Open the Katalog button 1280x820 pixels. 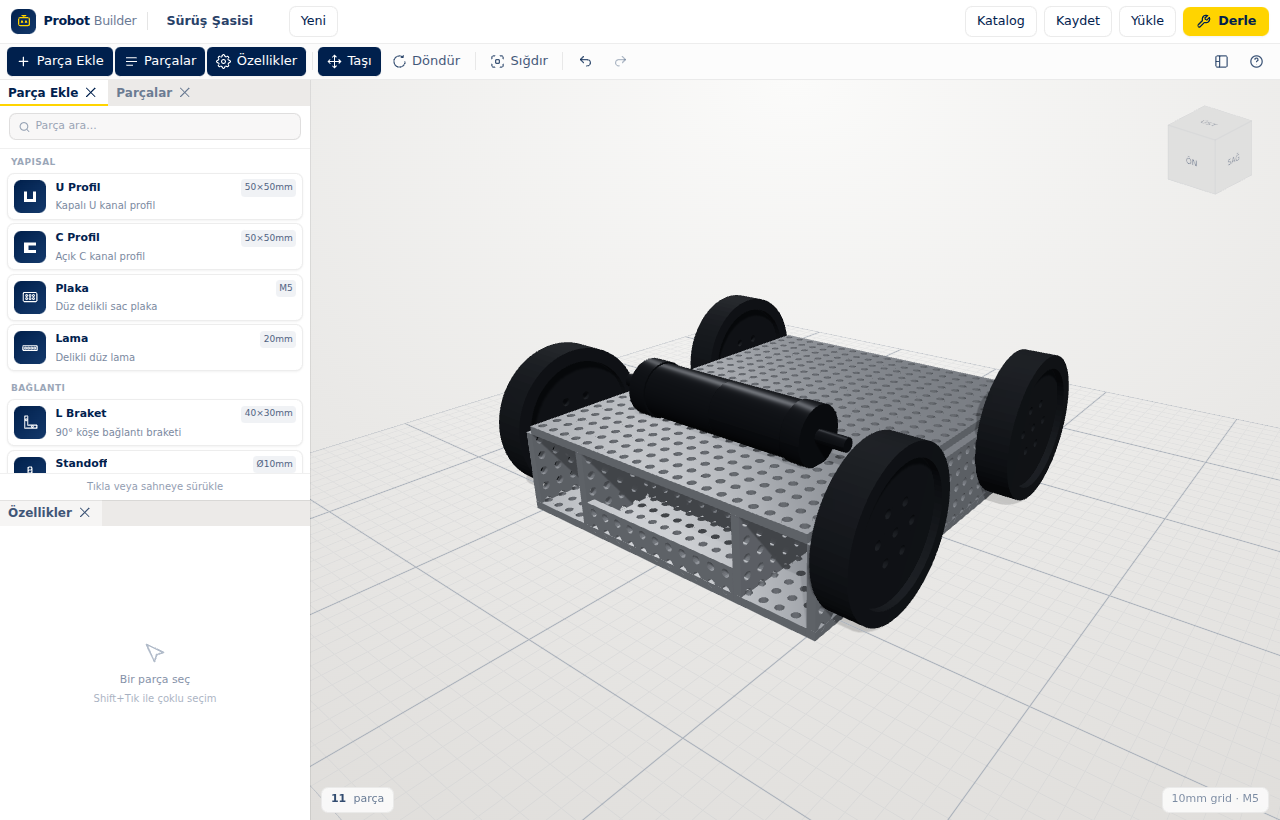click(x=1000, y=21)
